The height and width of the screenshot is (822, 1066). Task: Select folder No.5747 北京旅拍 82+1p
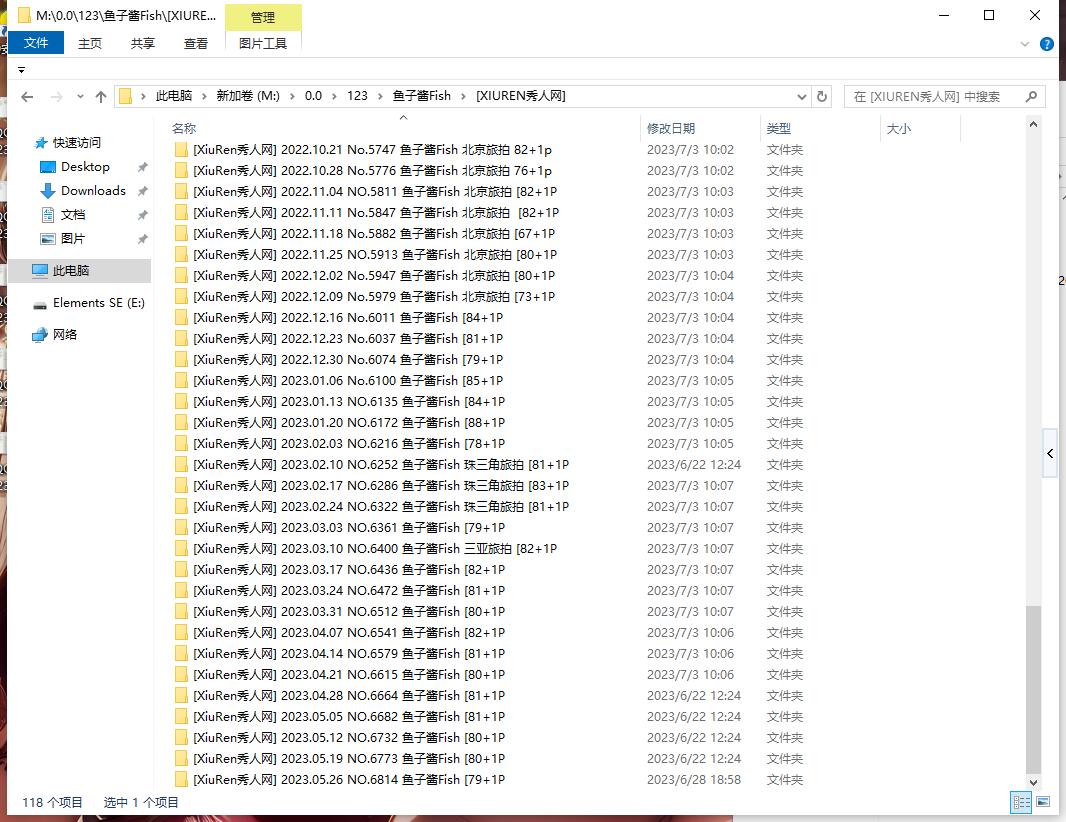pos(372,150)
